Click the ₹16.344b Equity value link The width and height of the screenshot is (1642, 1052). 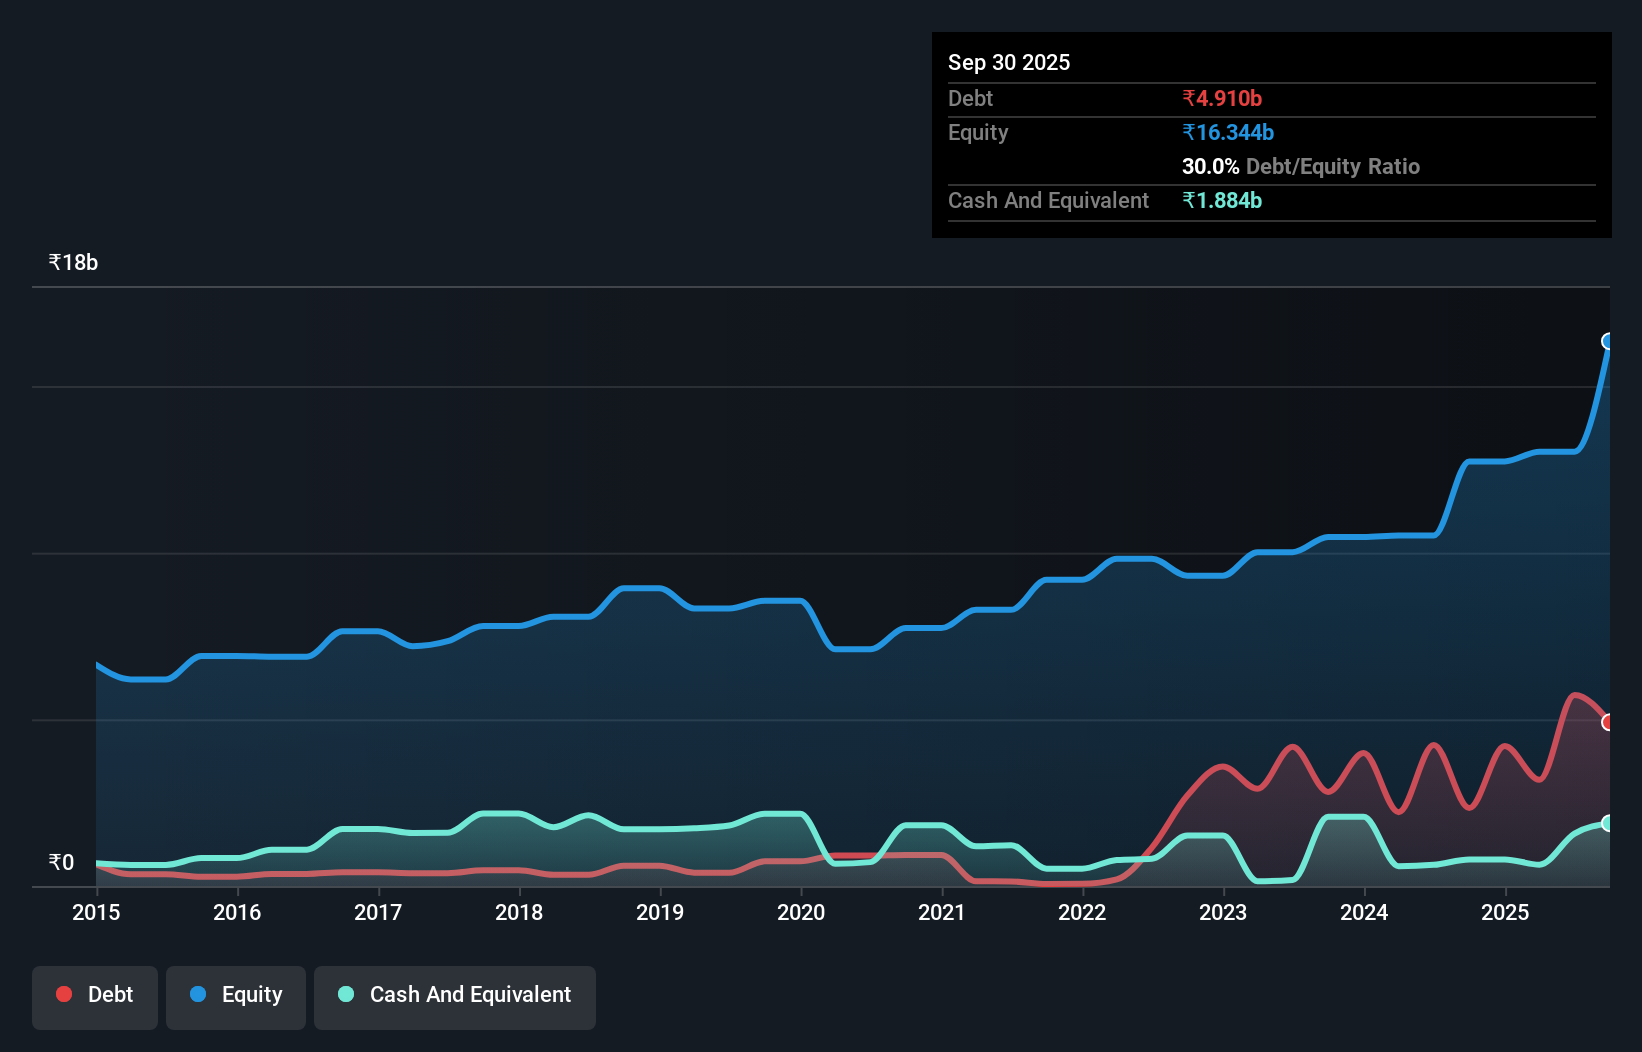point(1226,132)
